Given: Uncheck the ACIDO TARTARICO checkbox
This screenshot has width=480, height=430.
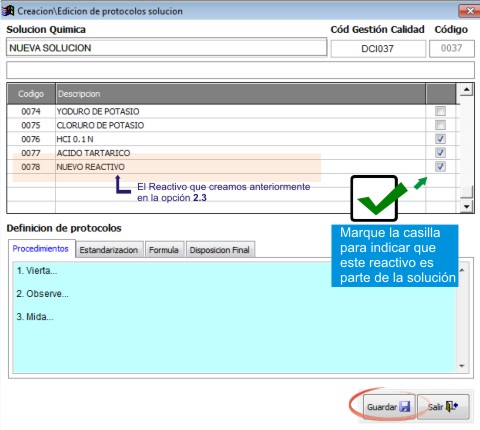Looking at the screenshot, I should click(x=440, y=153).
